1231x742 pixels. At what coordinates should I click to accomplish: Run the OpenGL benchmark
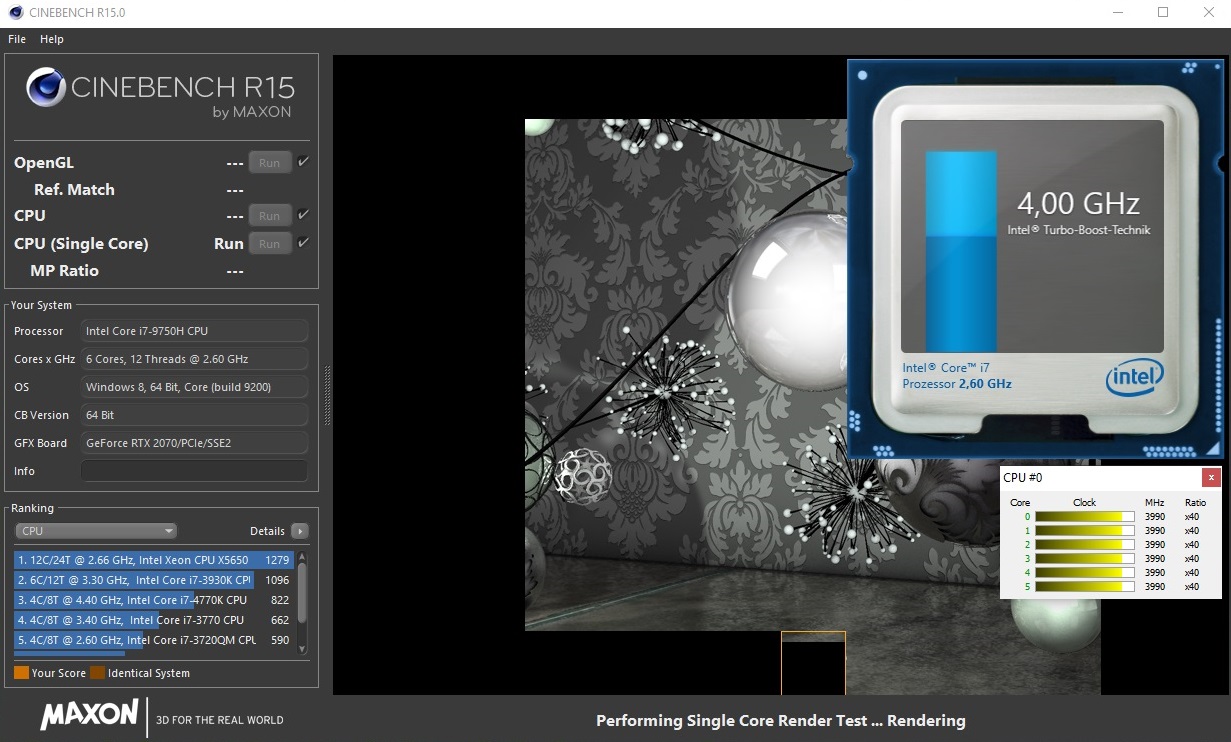(269, 163)
